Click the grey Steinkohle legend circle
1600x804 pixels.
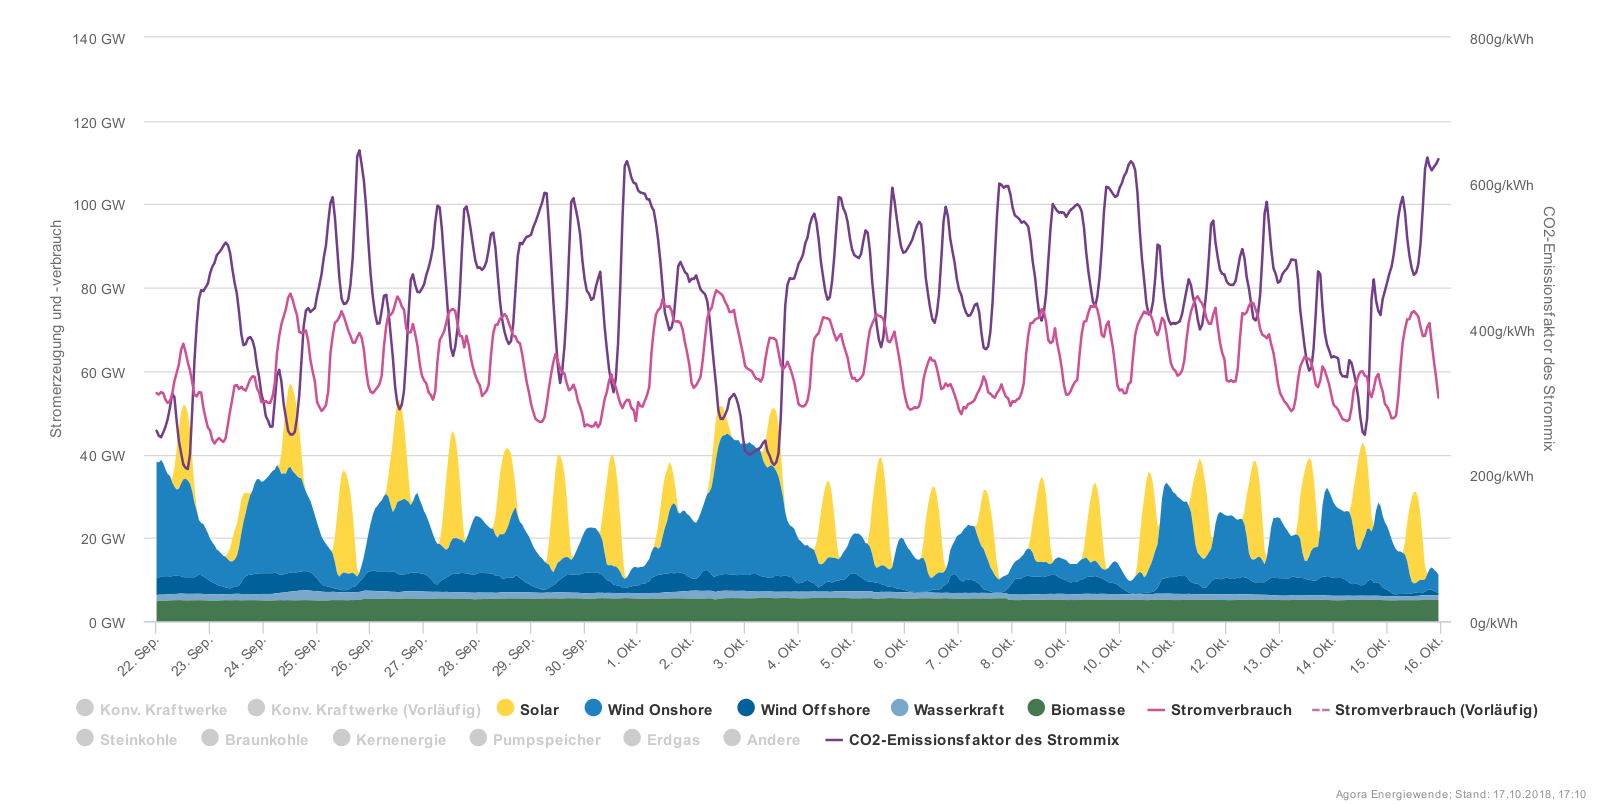click(86, 738)
